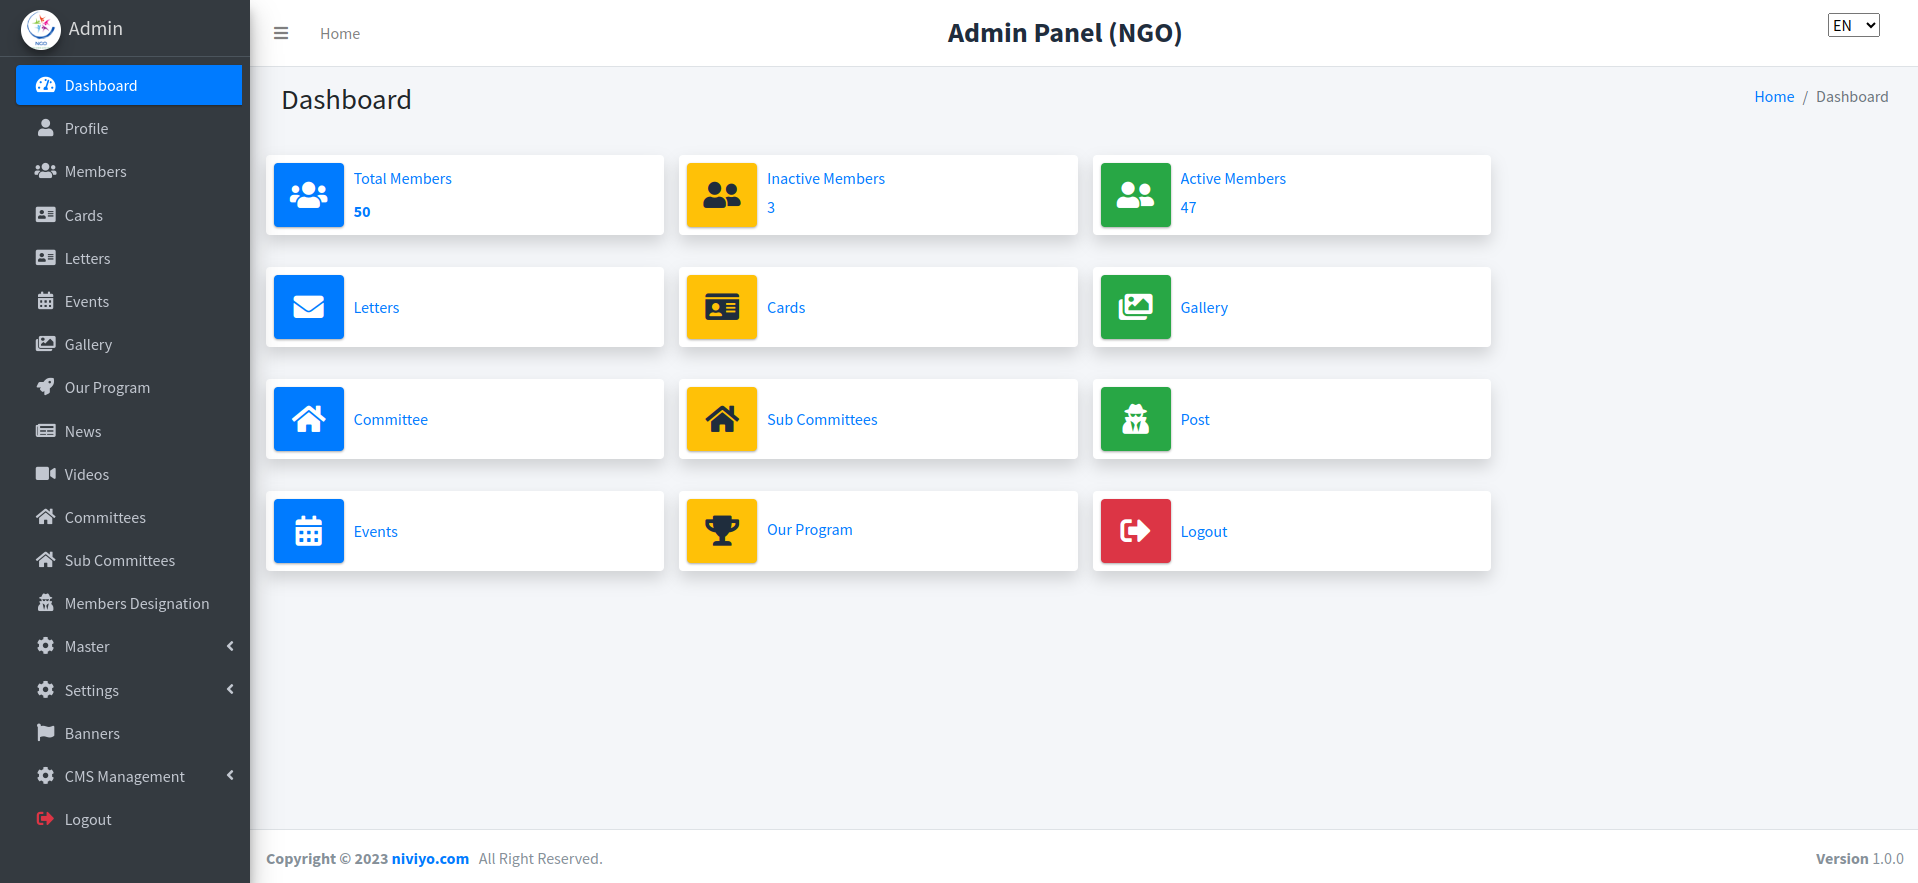
Task: Click the red Logout tile icon
Action: [1135, 531]
